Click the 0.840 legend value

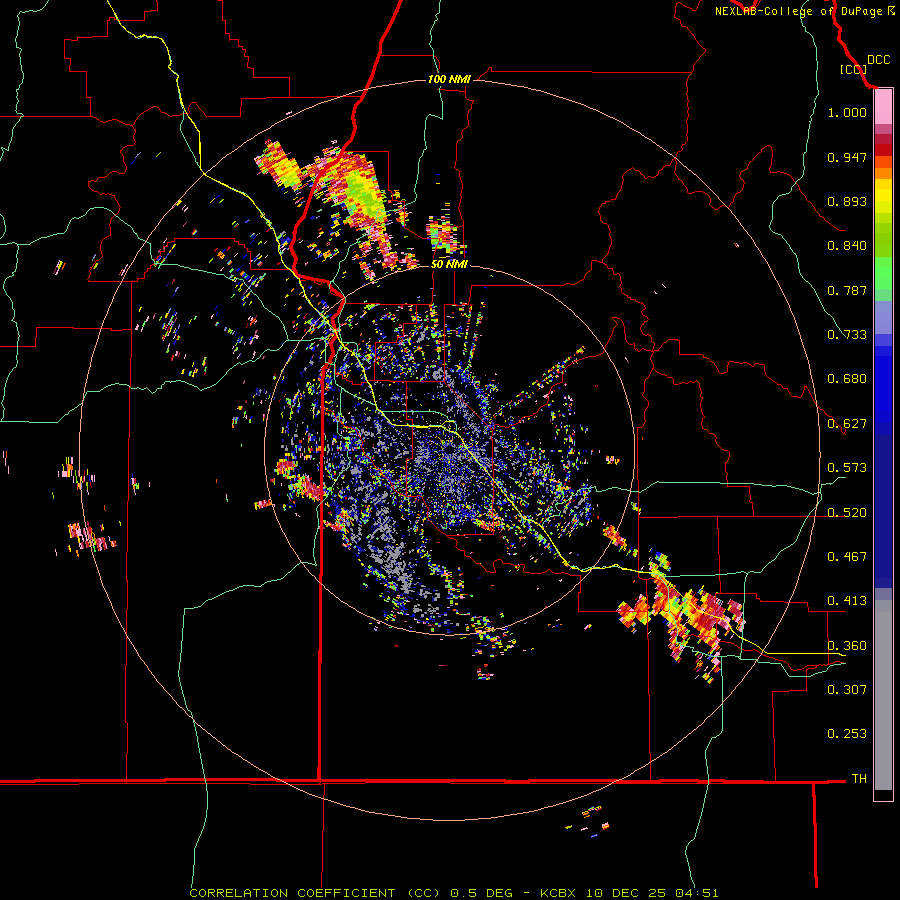pos(847,246)
